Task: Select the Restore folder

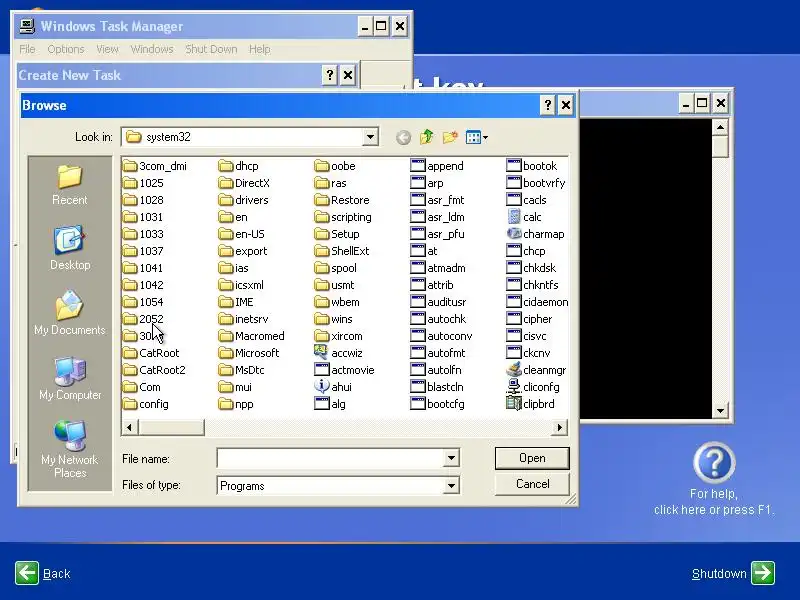Action: pyautogui.click(x=342, y=200)
